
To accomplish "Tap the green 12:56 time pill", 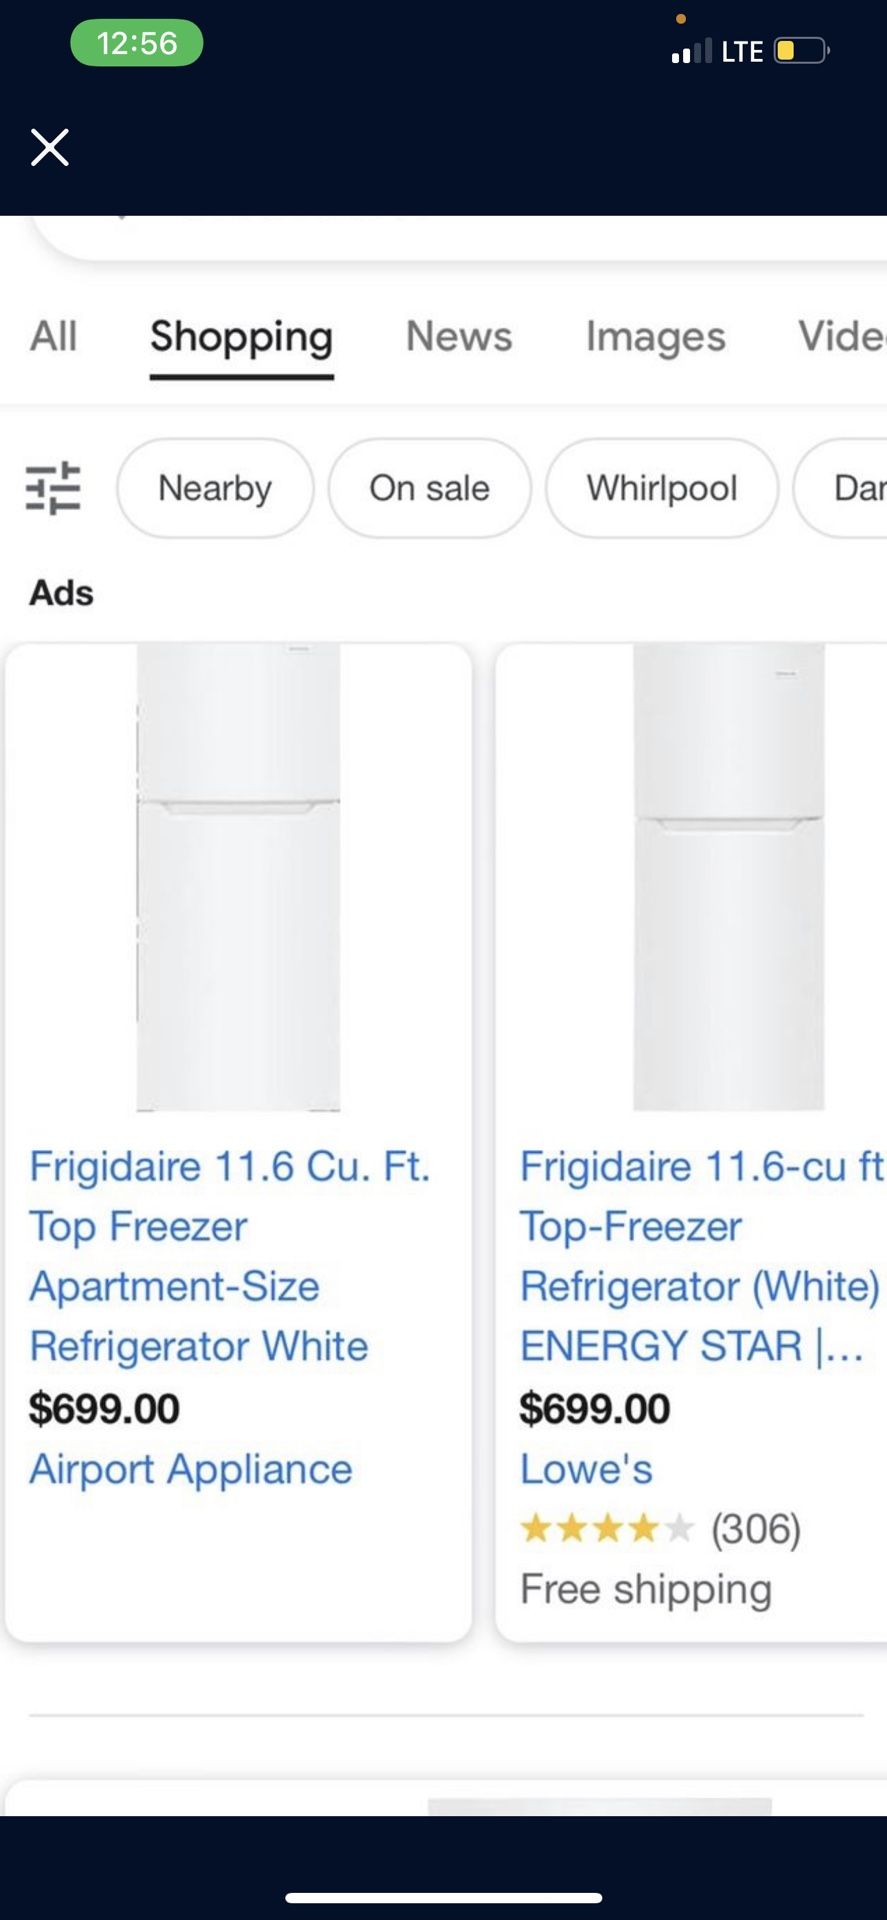I will (x=137, y=43).
